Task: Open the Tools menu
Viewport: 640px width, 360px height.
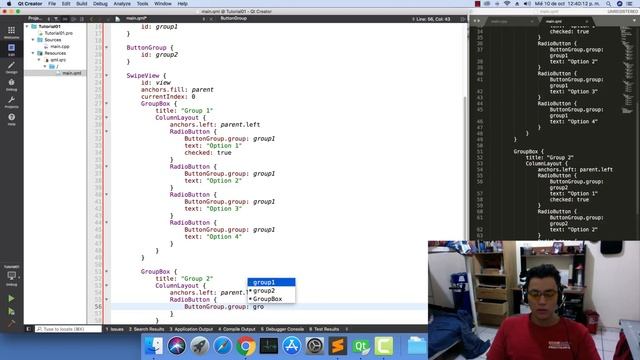Action: coord(142,4)
